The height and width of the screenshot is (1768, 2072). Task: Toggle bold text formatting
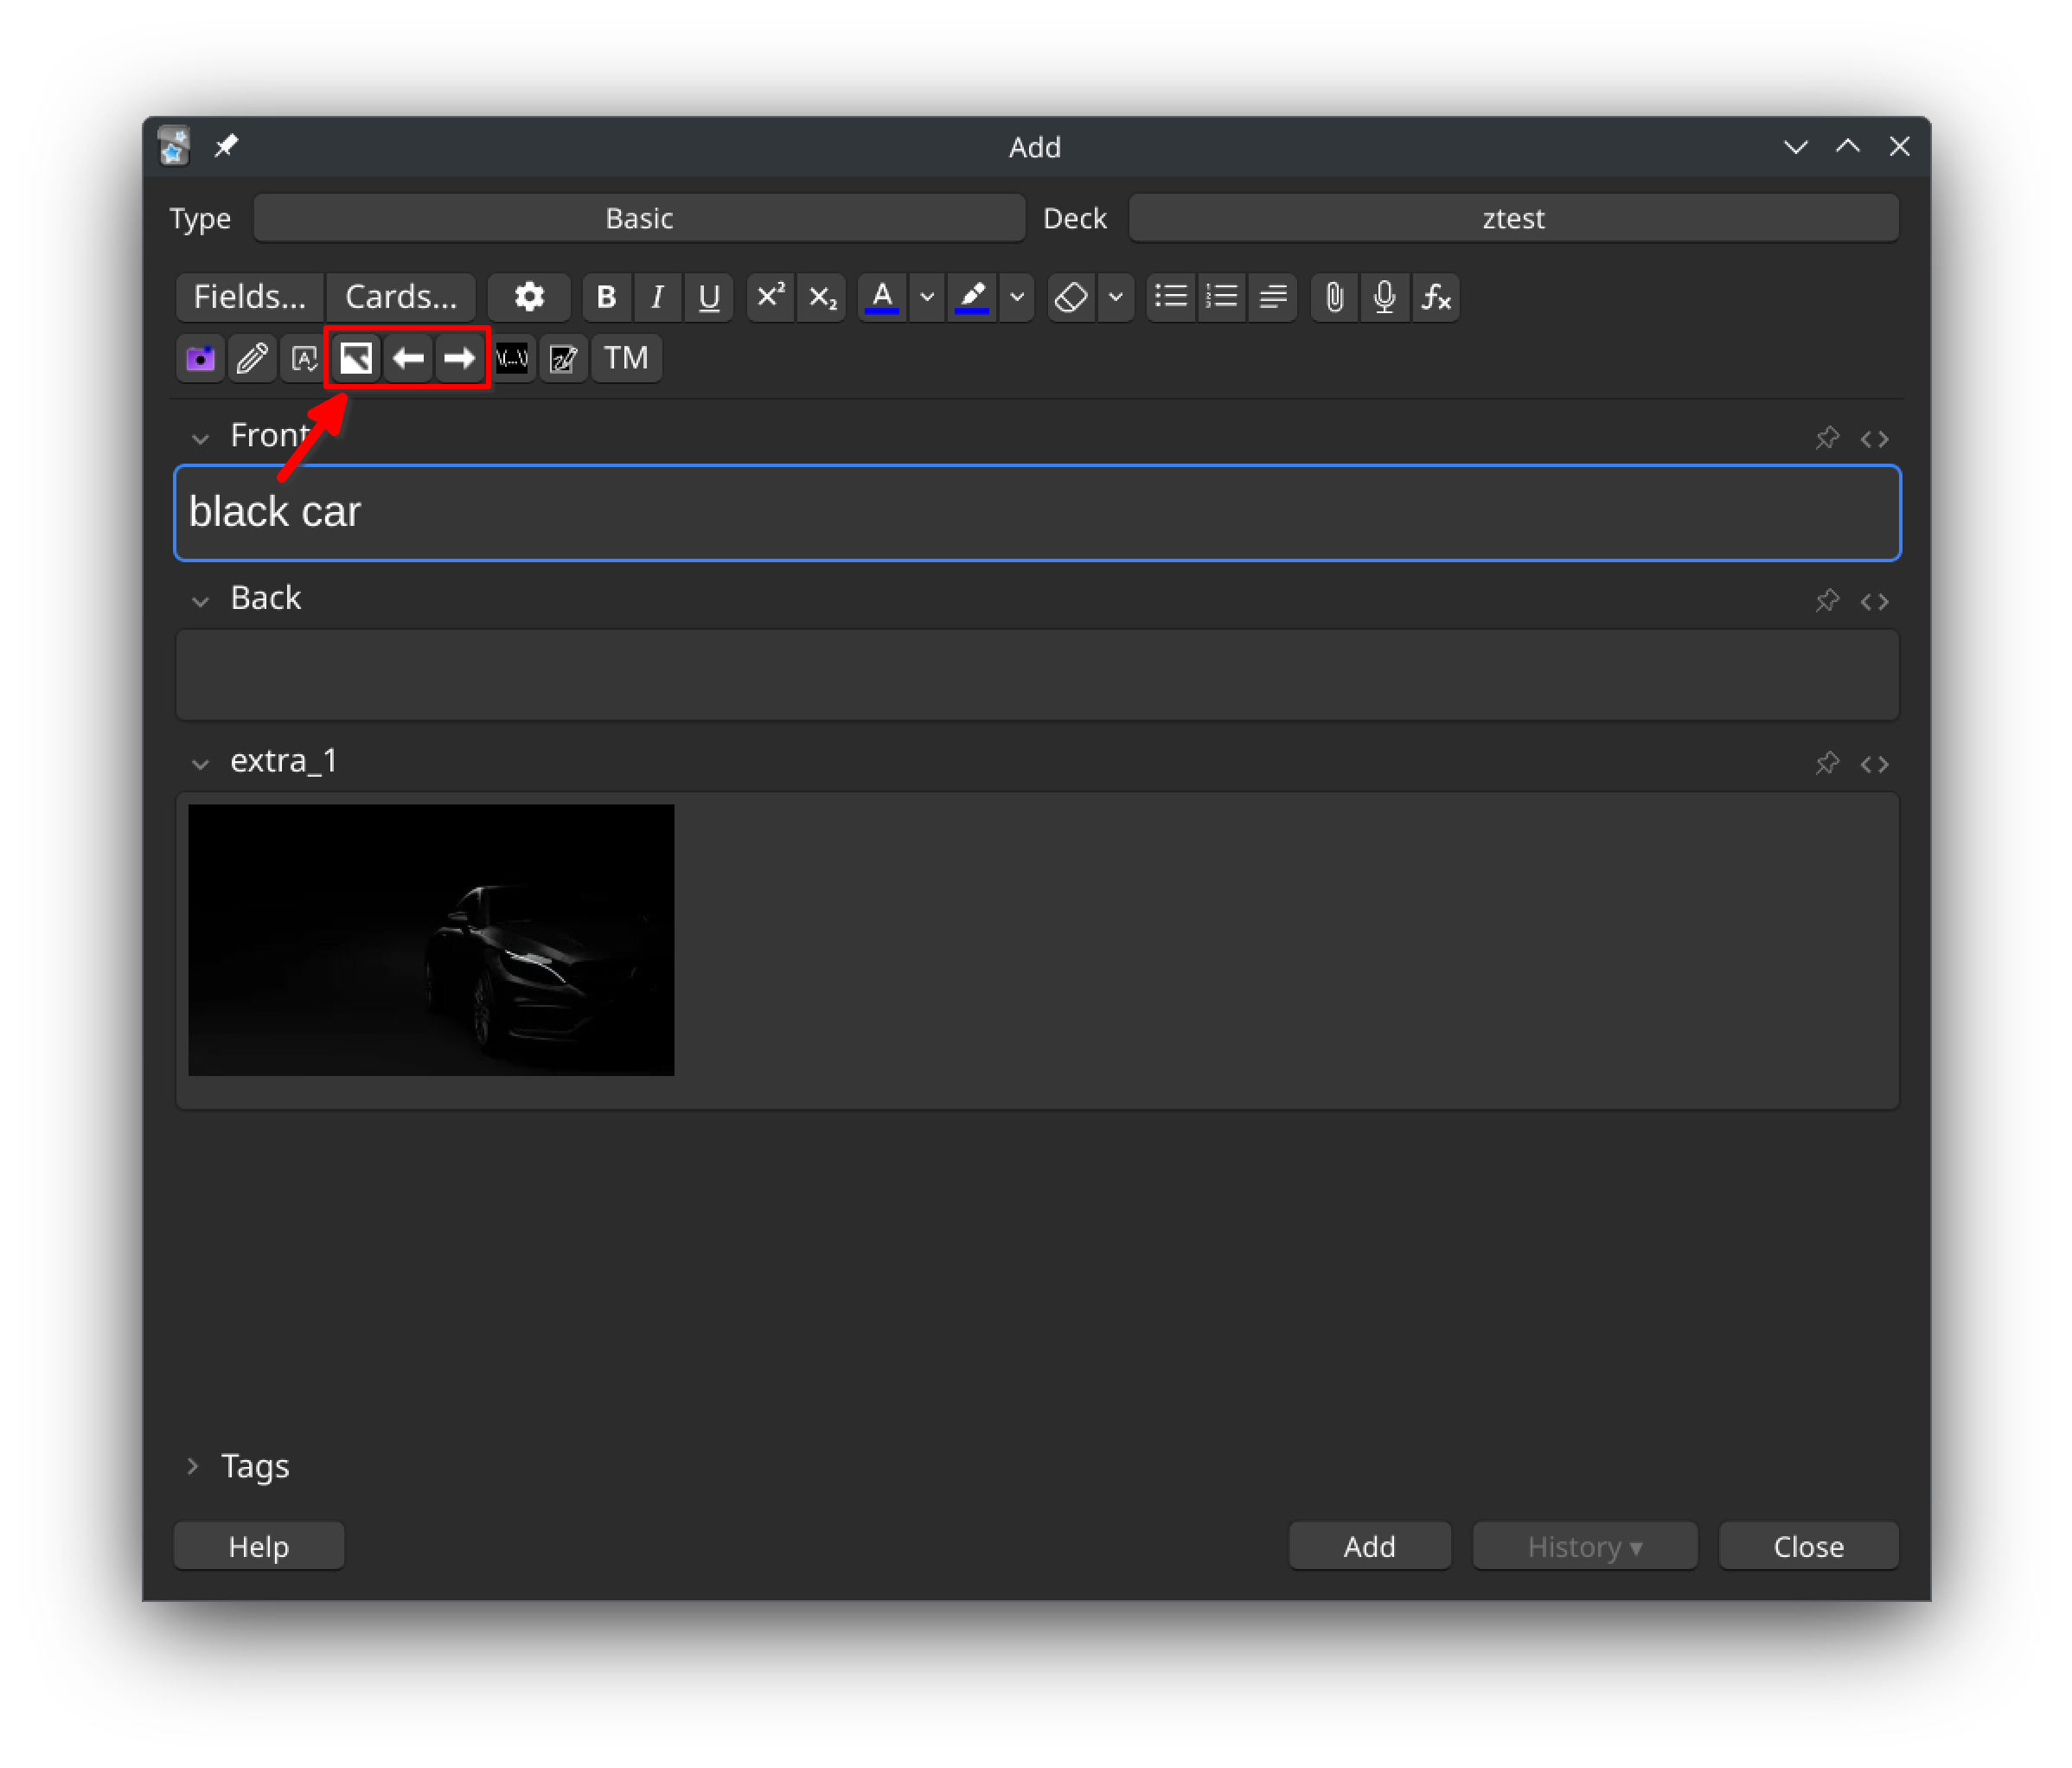[x=606, y=296]
